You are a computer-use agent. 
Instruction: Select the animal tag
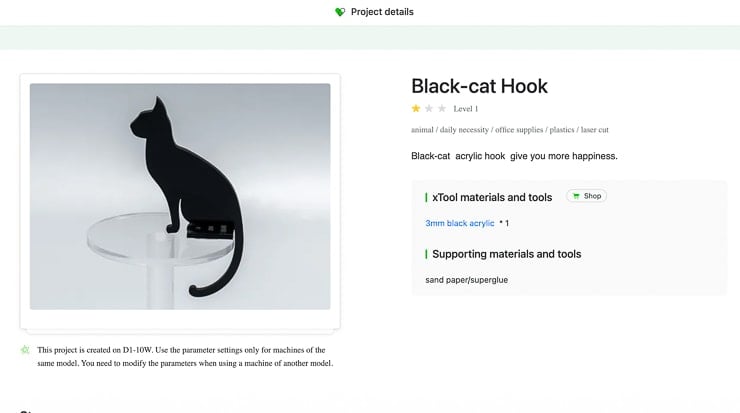(422, 130)
